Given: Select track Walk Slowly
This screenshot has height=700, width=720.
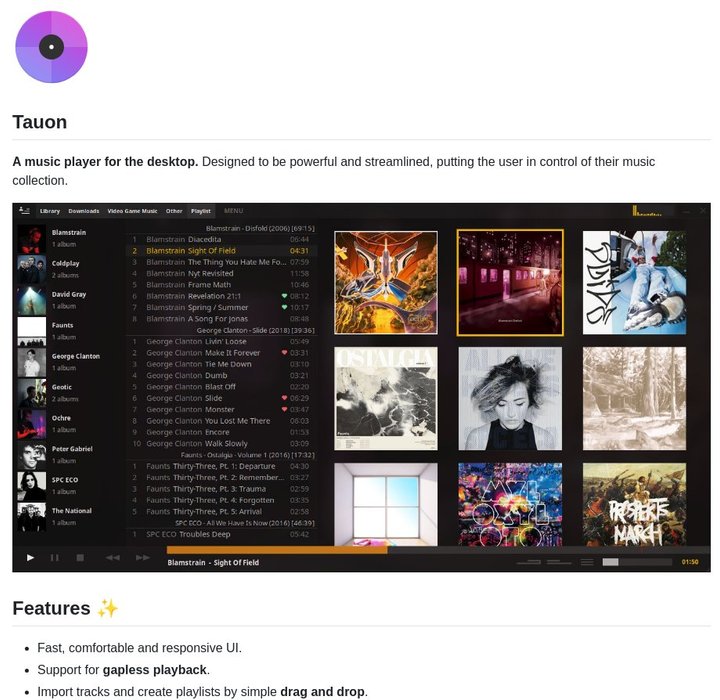Looking at the screenshot, I should click(221, 444).
